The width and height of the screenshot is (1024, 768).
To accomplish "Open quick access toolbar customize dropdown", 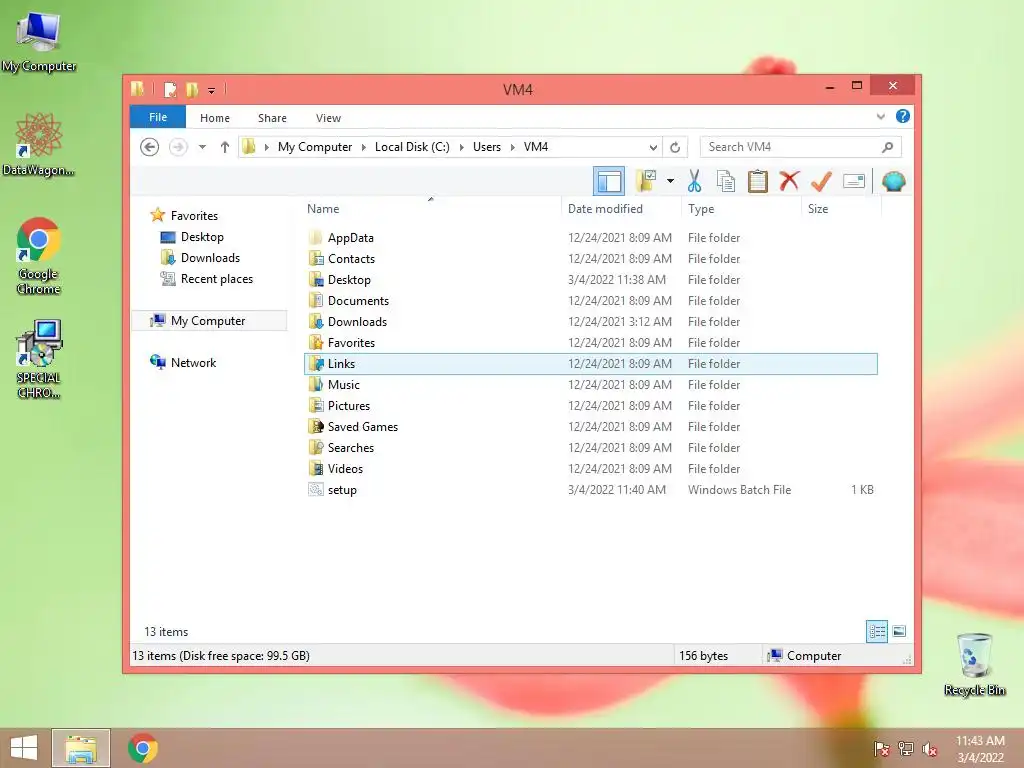I will [x=212, y=90].
